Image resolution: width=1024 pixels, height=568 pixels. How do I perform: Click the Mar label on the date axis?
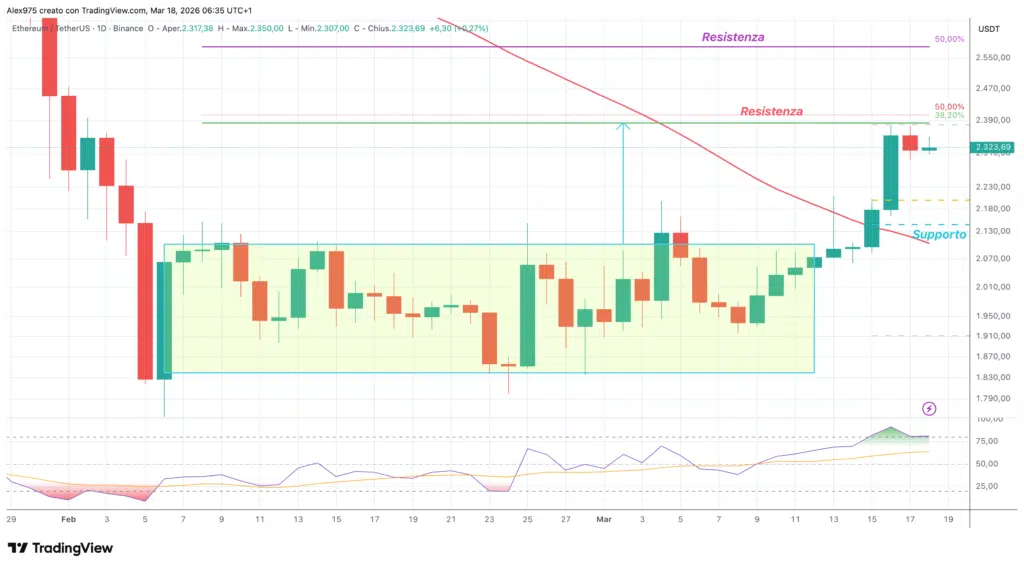pyautogui.click(x=603, y=520)
